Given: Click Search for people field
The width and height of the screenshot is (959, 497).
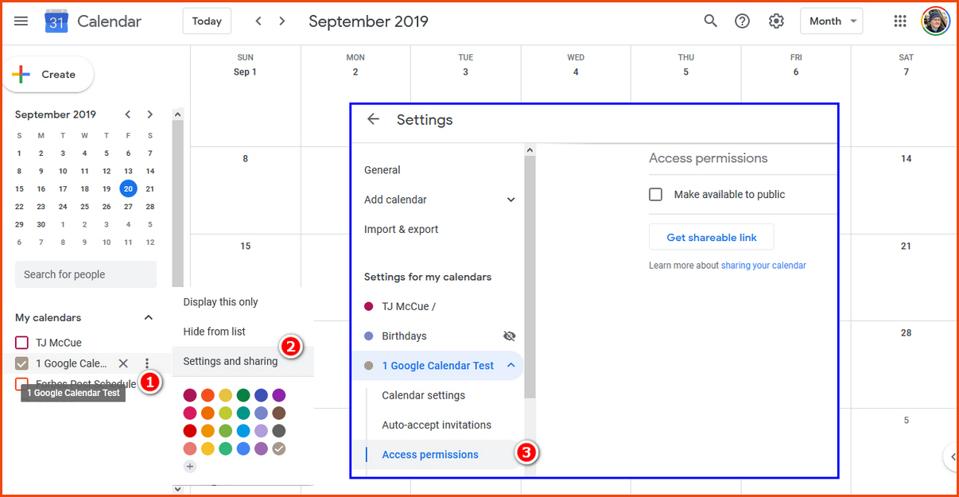Looking at the screenshot, I should pyautogui.click(x=86, y=274).
